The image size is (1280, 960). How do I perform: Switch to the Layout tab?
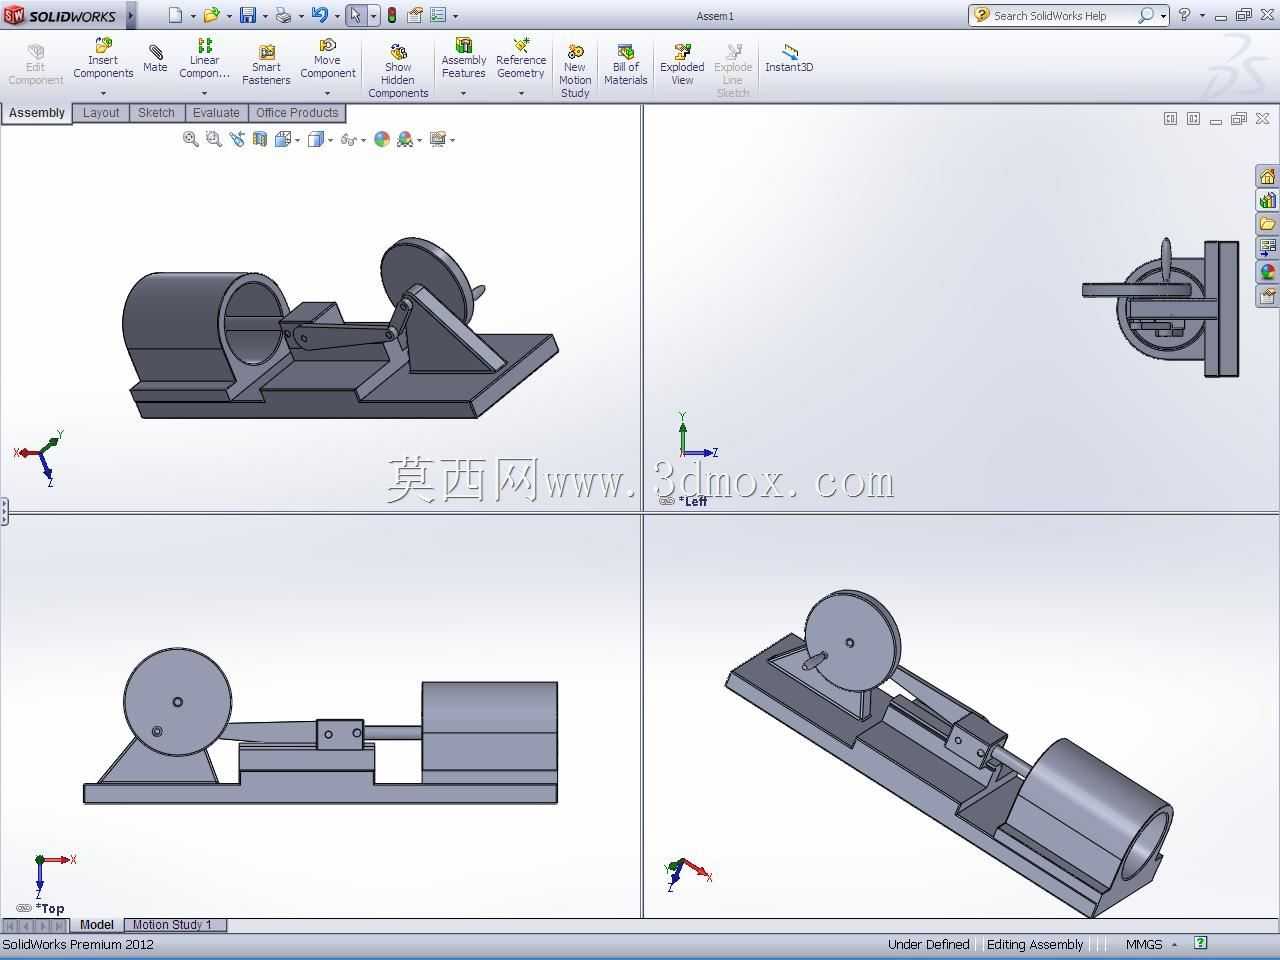[x=101, y=113]
